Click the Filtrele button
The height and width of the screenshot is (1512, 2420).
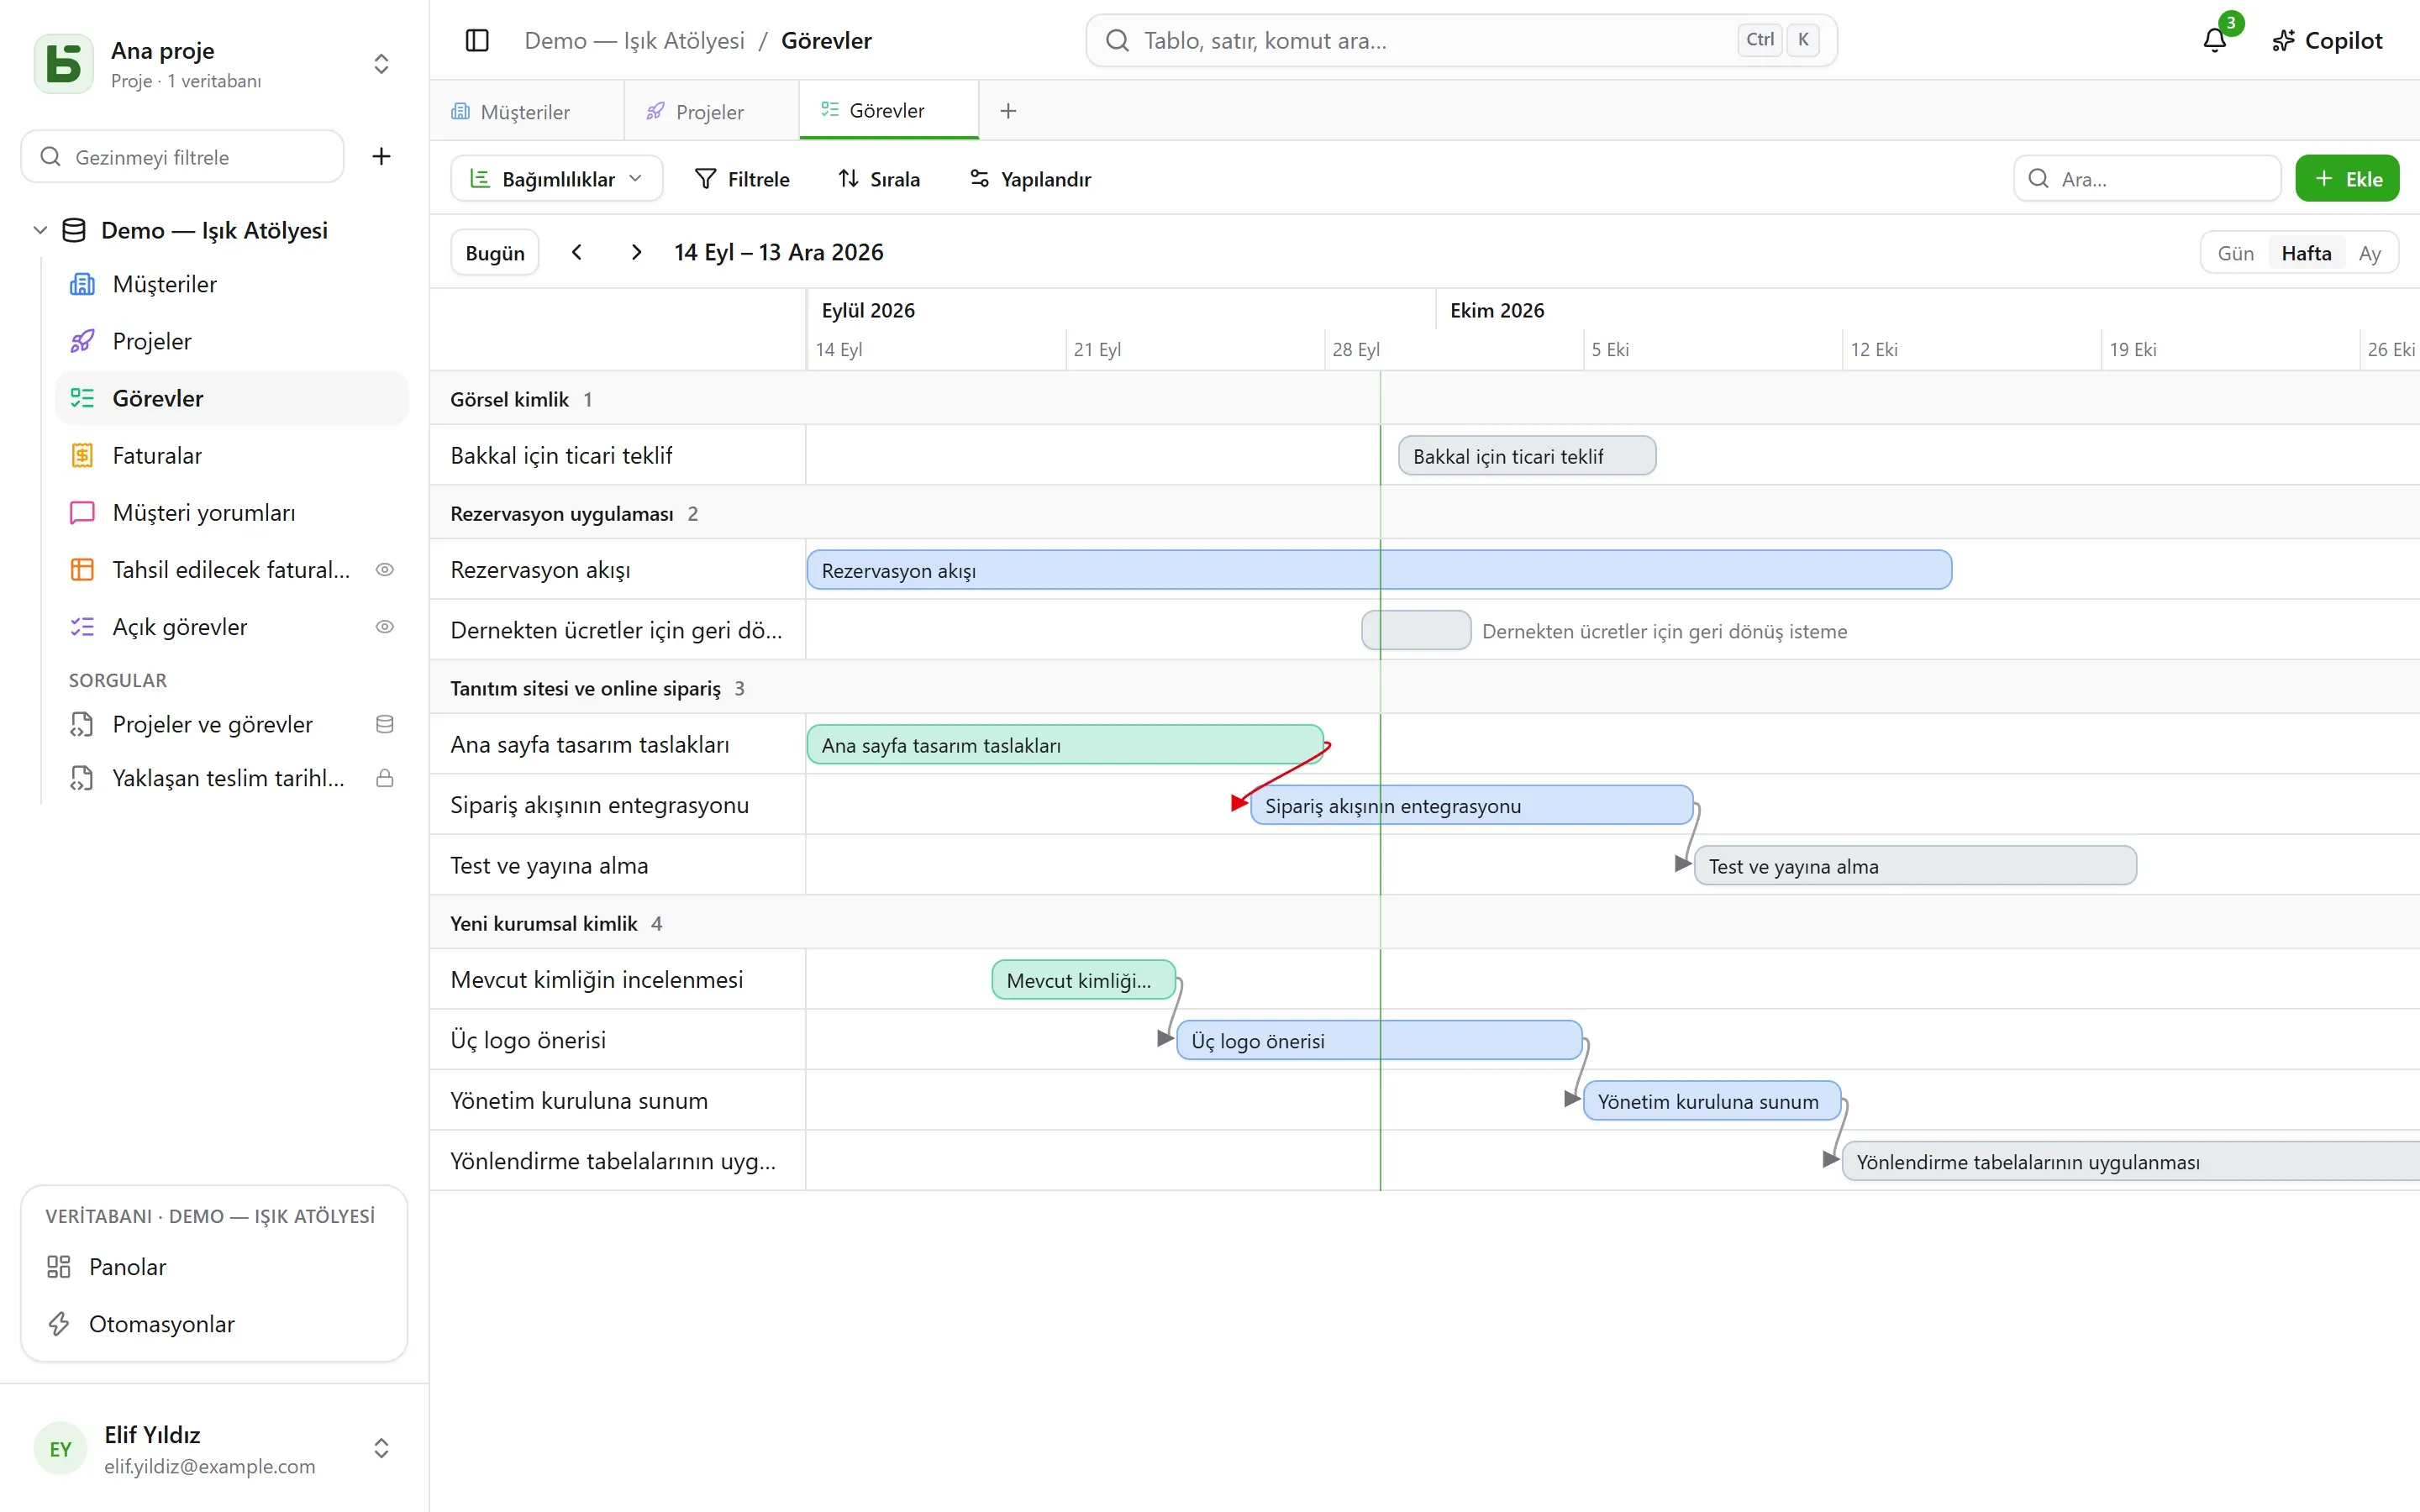coord(743,179)
